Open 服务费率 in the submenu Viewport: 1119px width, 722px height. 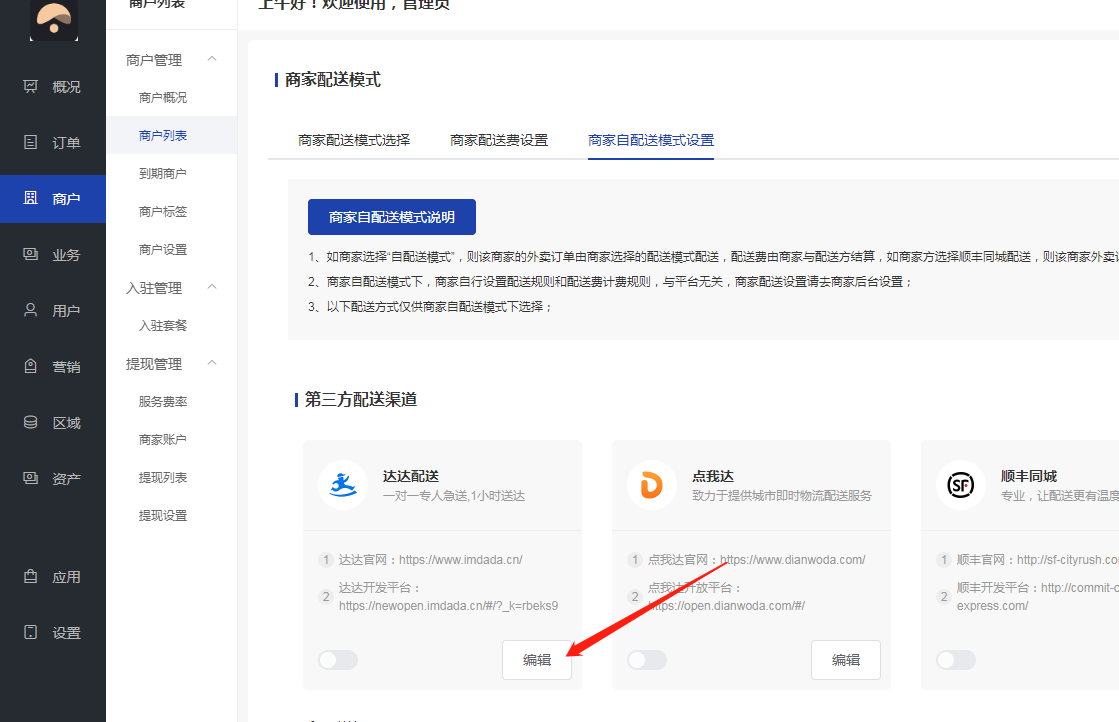(x=163, y=402)
